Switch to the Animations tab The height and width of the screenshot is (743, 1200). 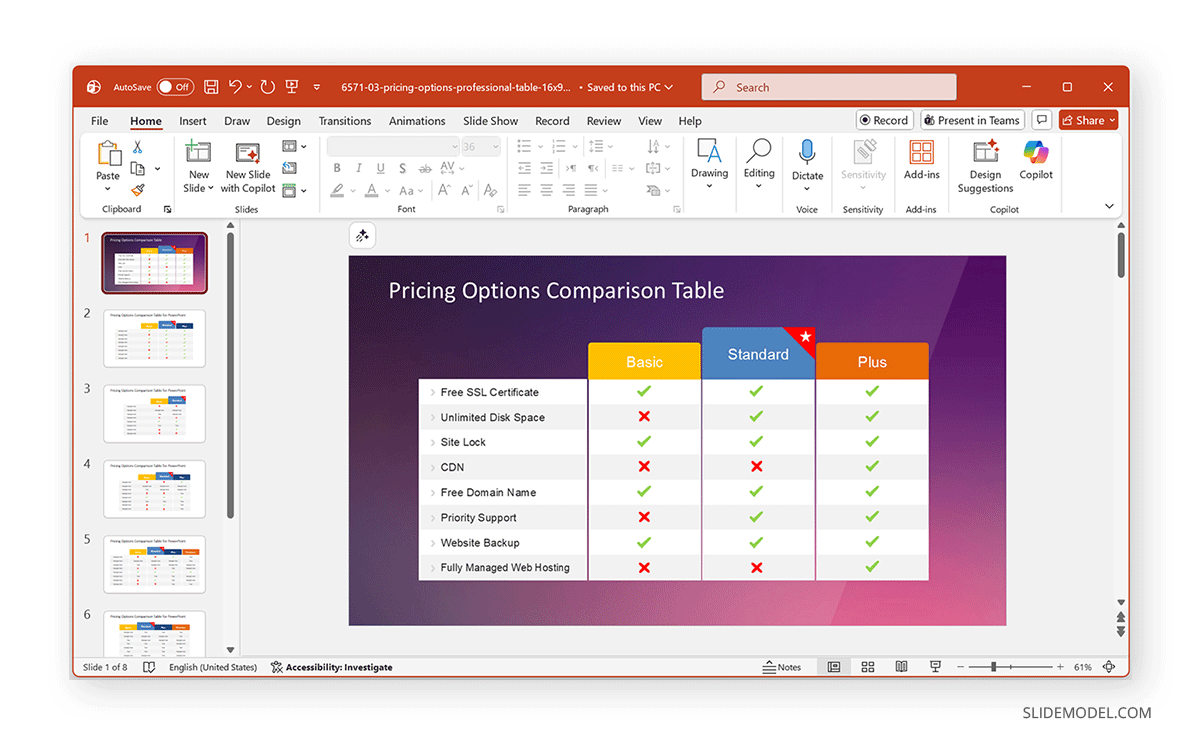(x=417, y=120)
